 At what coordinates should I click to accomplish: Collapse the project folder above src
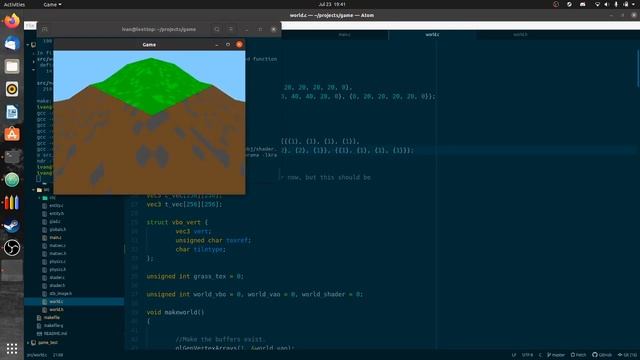tap(28, 44)
